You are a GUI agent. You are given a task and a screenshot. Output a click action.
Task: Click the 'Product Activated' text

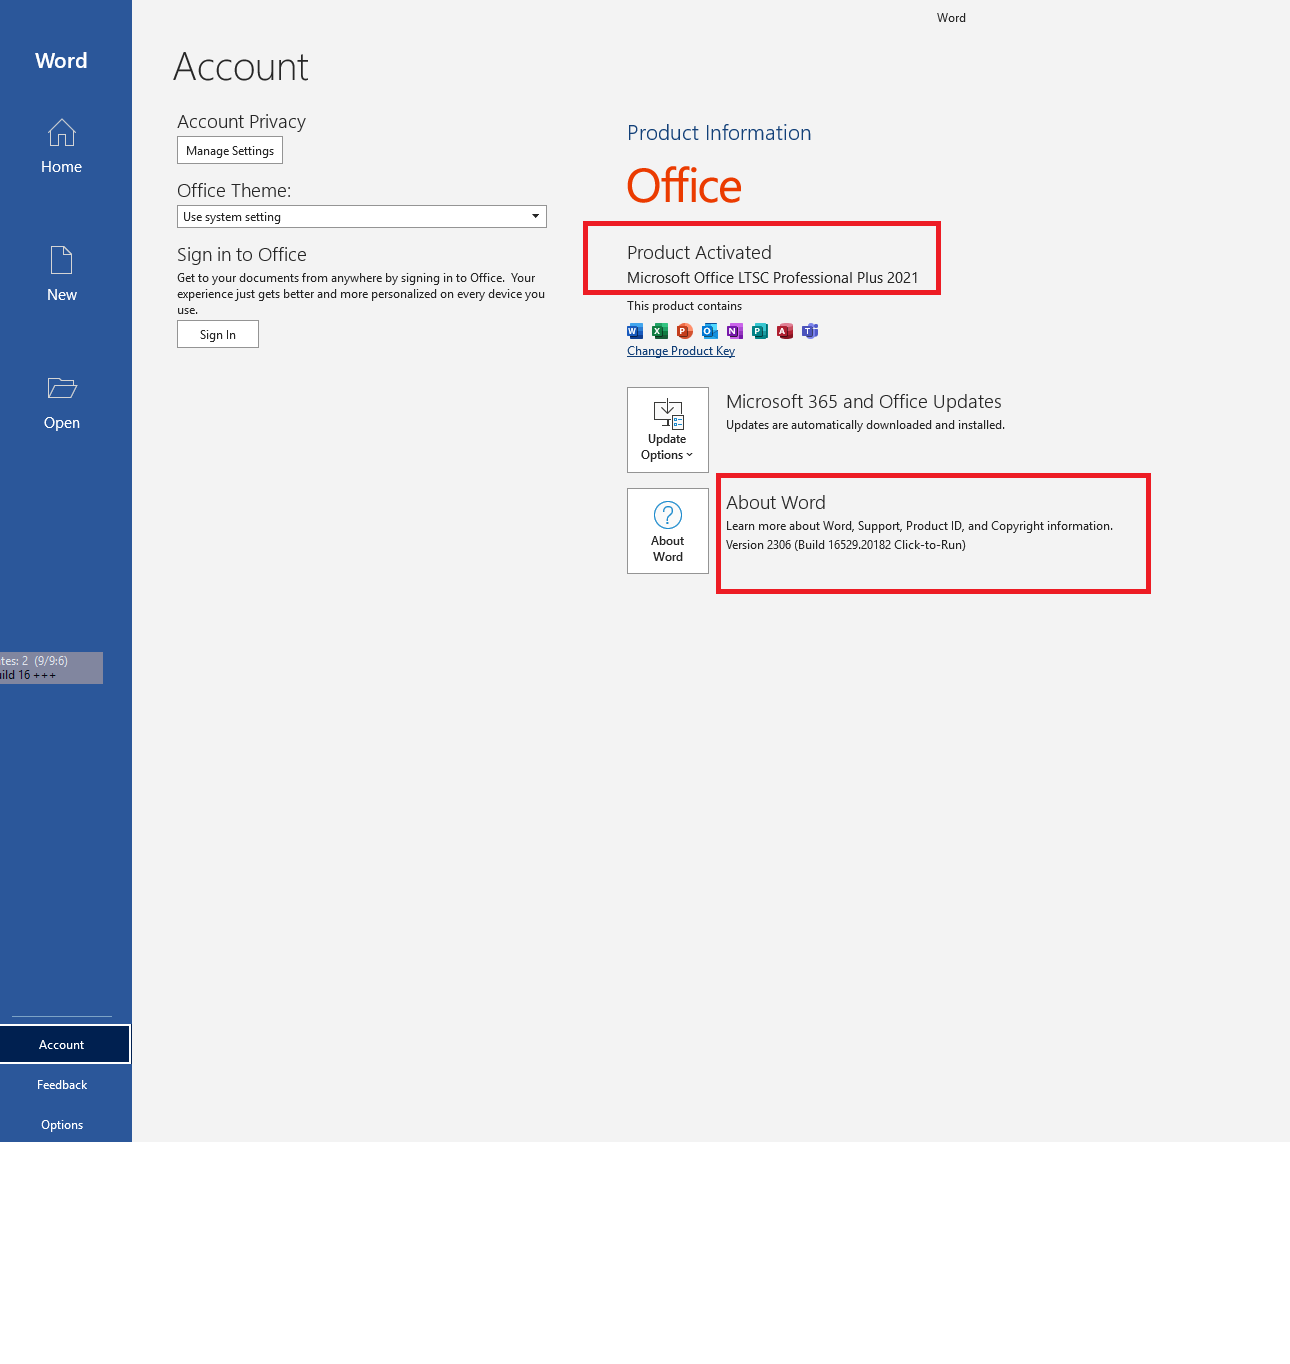[699, 253]
